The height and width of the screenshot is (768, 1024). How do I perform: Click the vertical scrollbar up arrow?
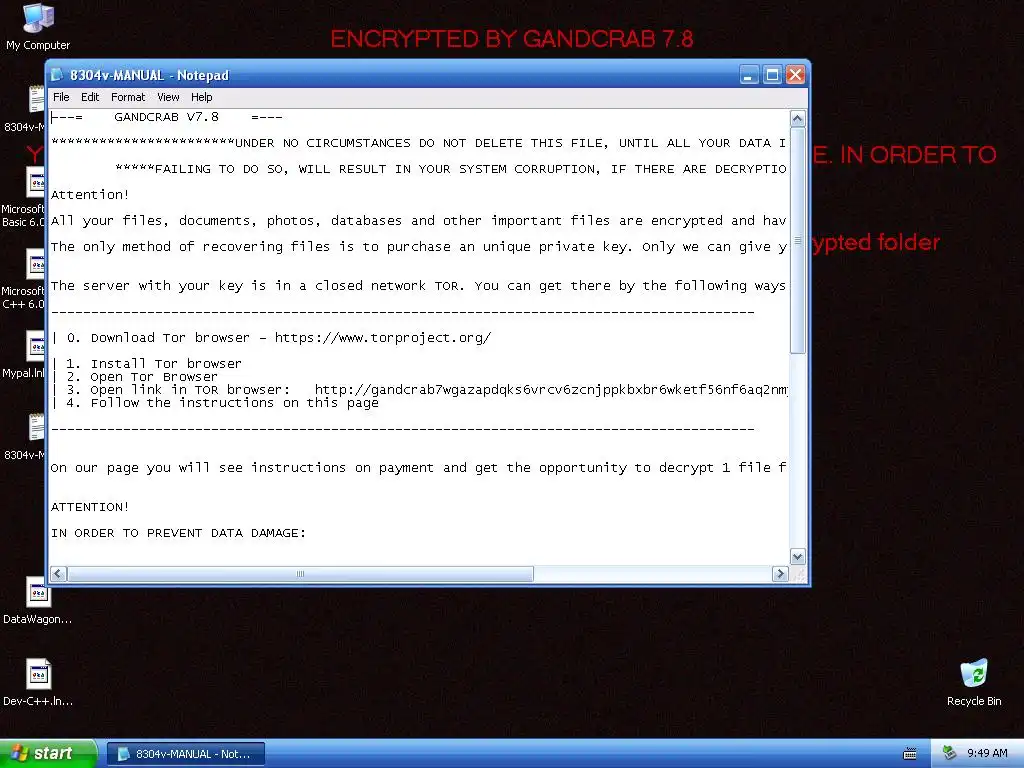[x=797, y=118]
